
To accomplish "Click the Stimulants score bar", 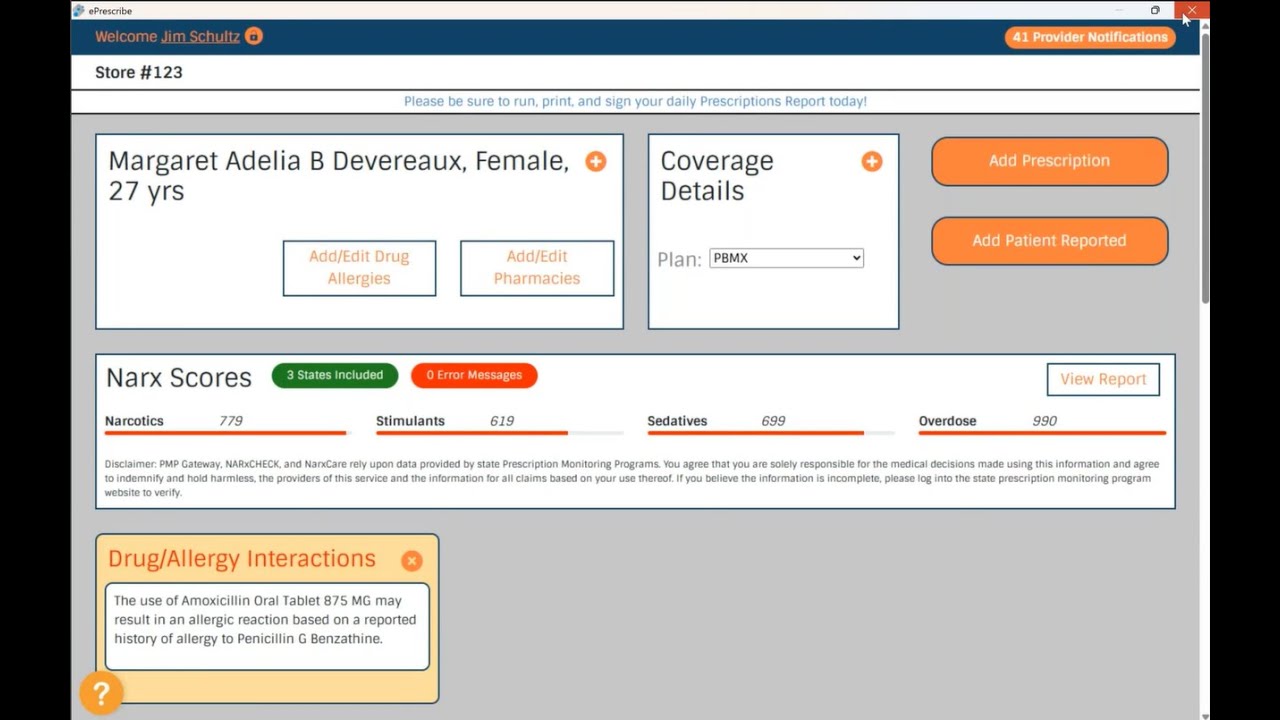I will click(499, 433).
